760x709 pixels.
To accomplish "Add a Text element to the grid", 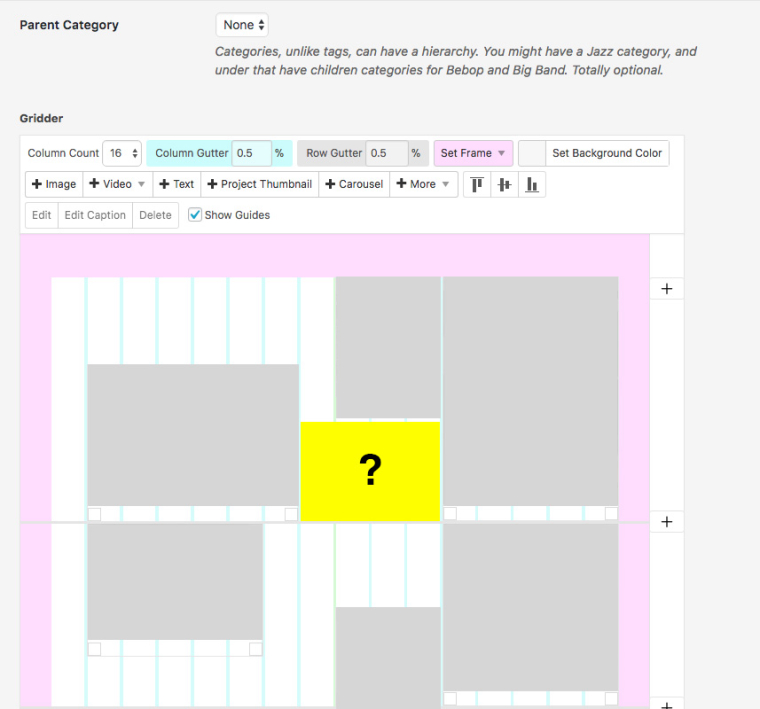I will click(176, 184).
